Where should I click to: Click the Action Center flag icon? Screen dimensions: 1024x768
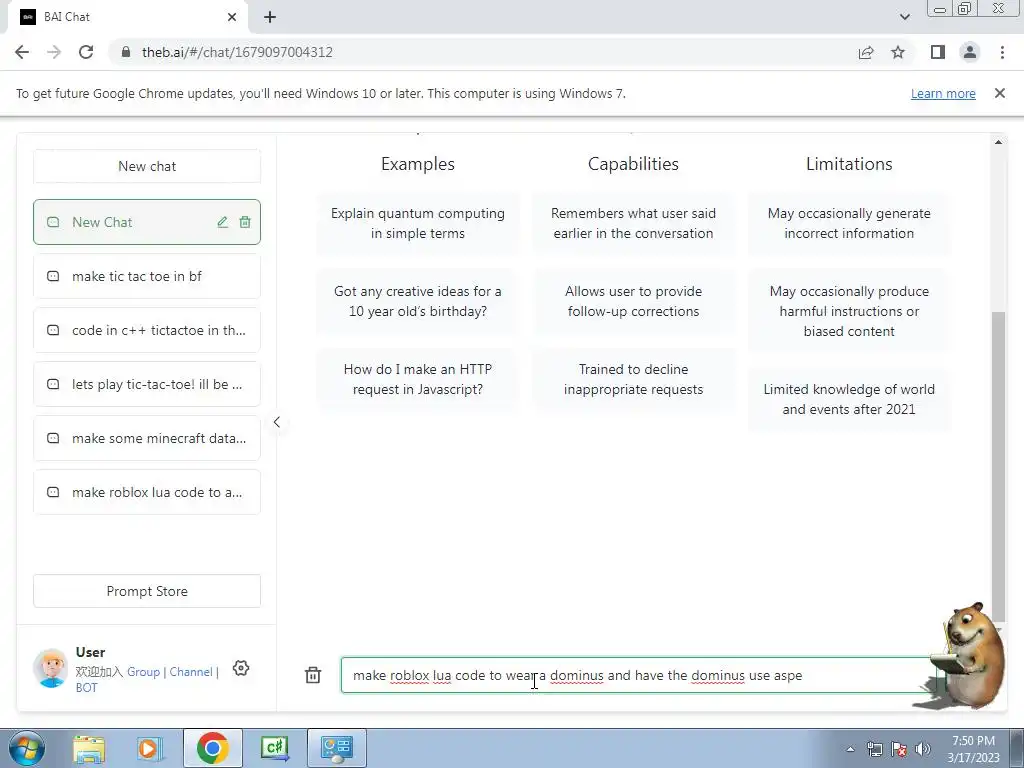(899, 749)
